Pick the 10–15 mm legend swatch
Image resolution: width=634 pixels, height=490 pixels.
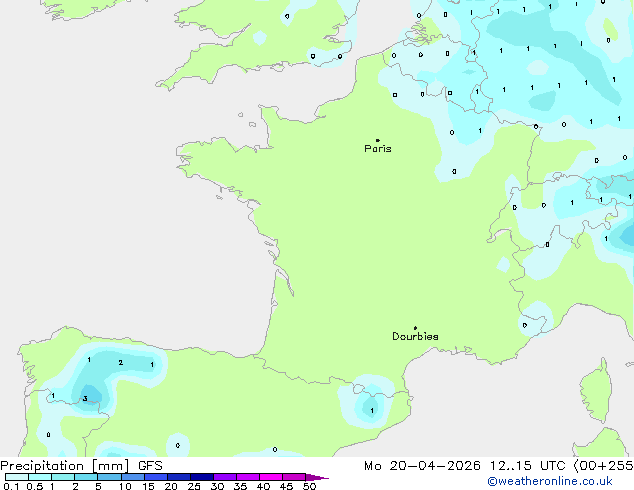pos(133,477)
